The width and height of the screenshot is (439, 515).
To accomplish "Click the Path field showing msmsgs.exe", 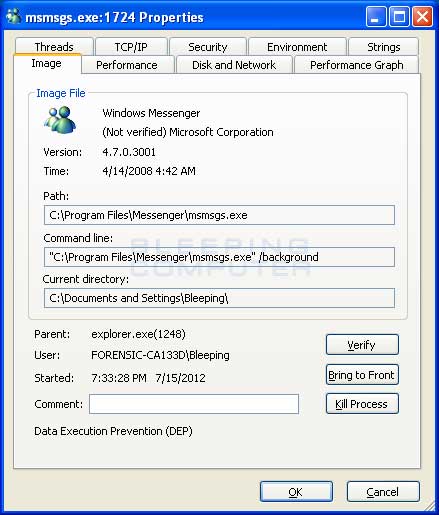I will click(x=219, y=215).
